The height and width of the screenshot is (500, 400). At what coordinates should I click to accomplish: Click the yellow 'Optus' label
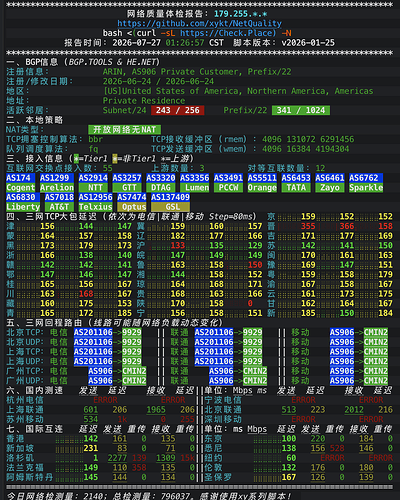[132, 207]
